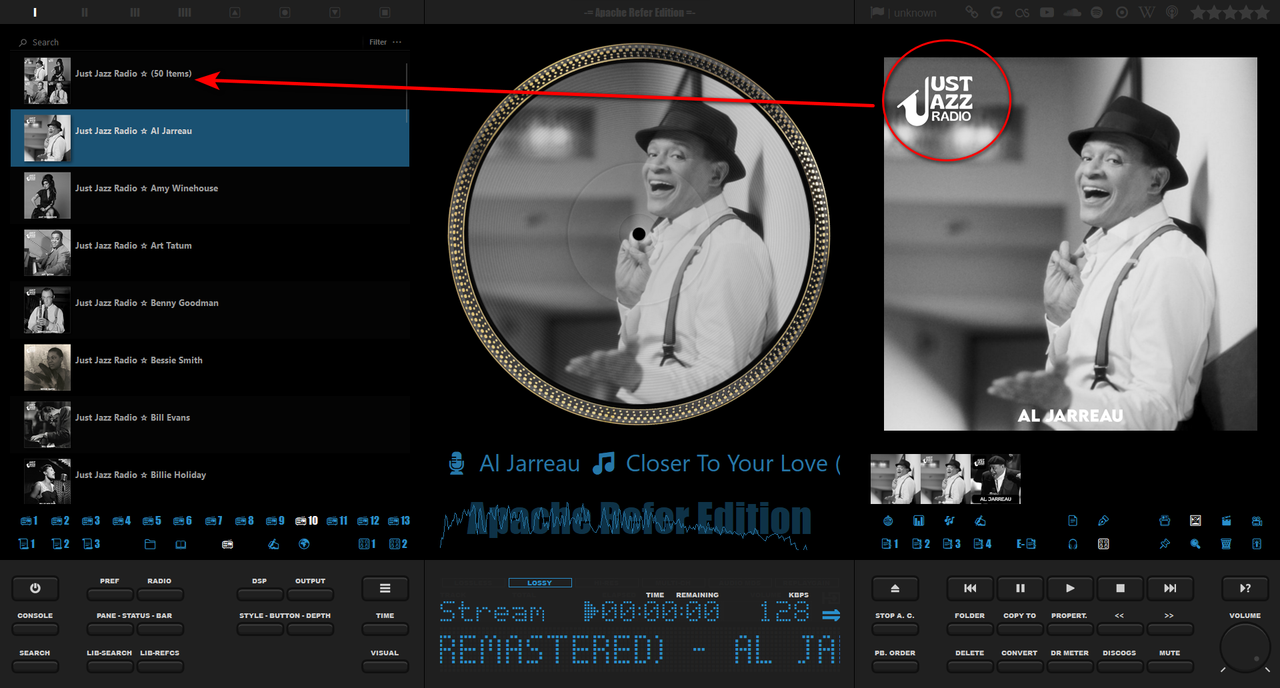Click the LIB-SEARCH button
This screenshot has height=688, width=1280.
pyautogui.click(x=110, y=666)
